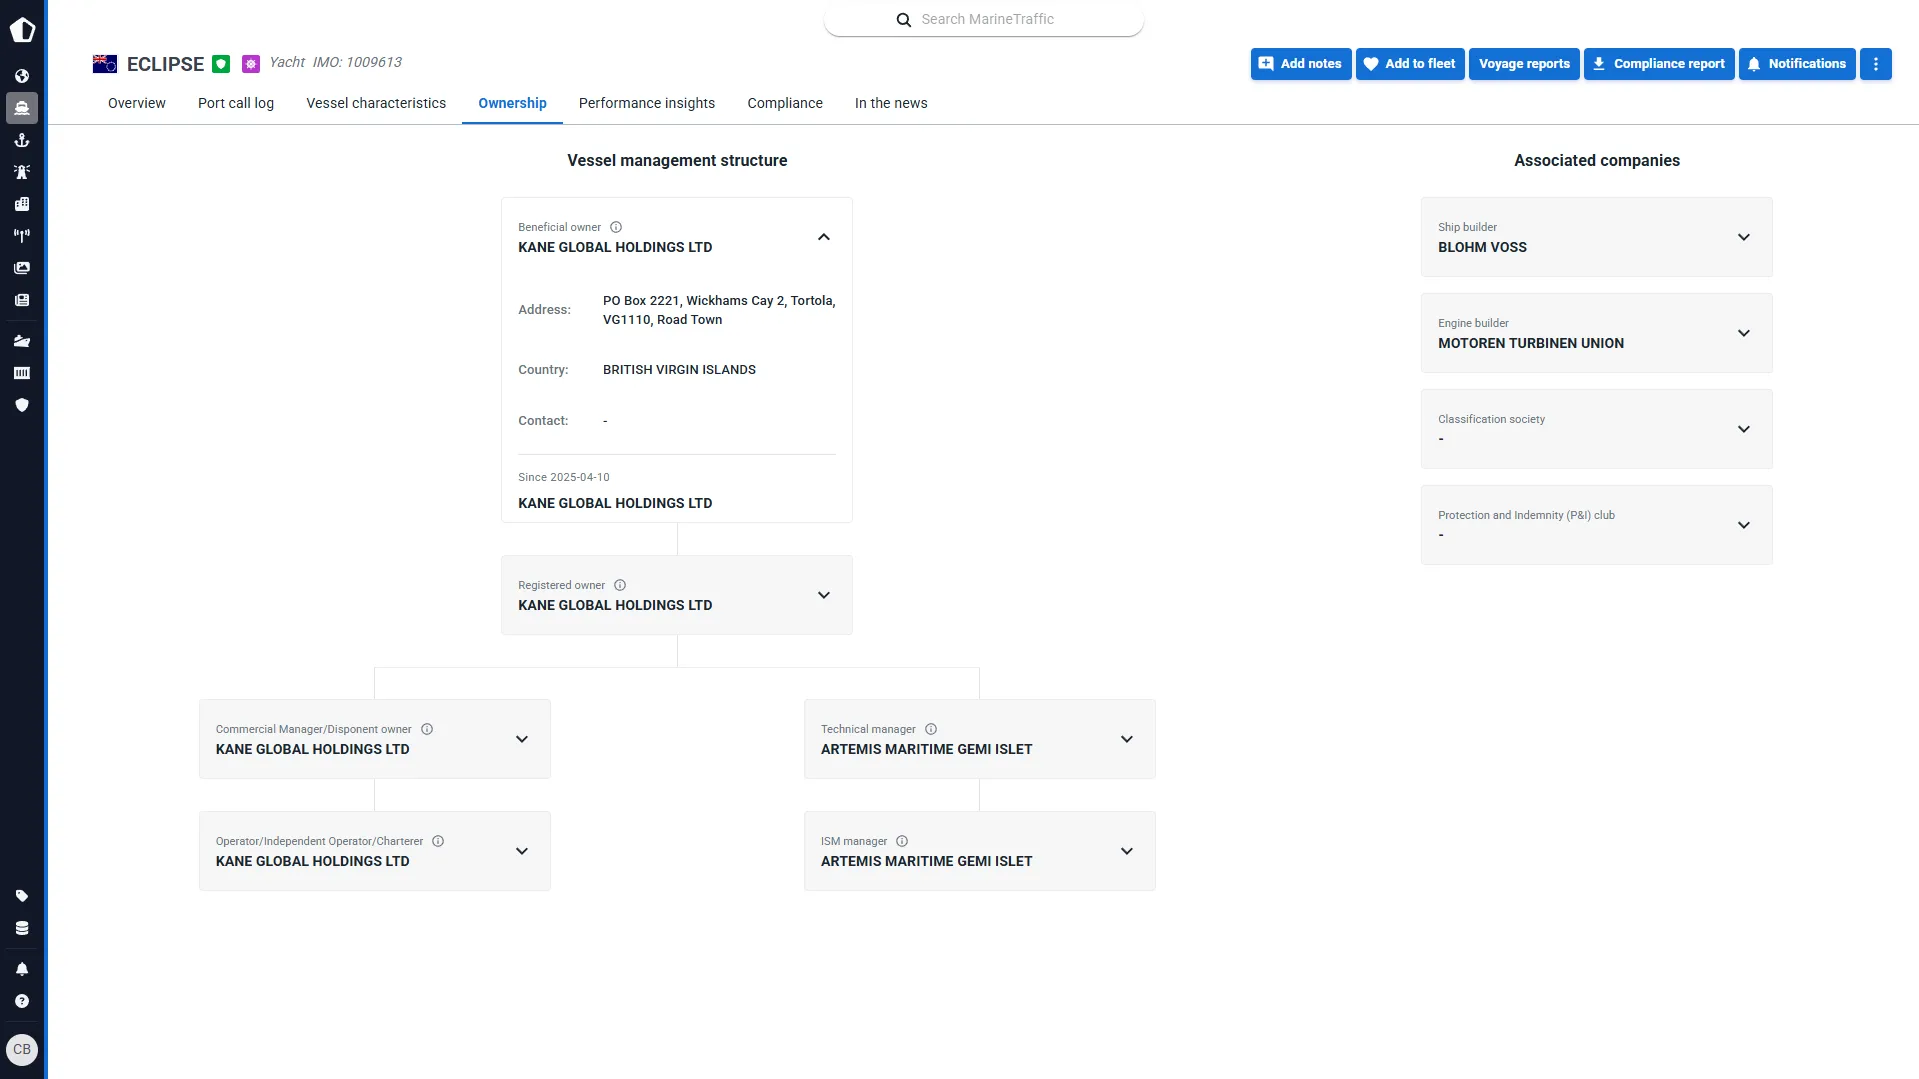The width and height of the screenshot is (1919, 1079).
Task: Expand the Technical manager card
Action: tap(1127, 739)
